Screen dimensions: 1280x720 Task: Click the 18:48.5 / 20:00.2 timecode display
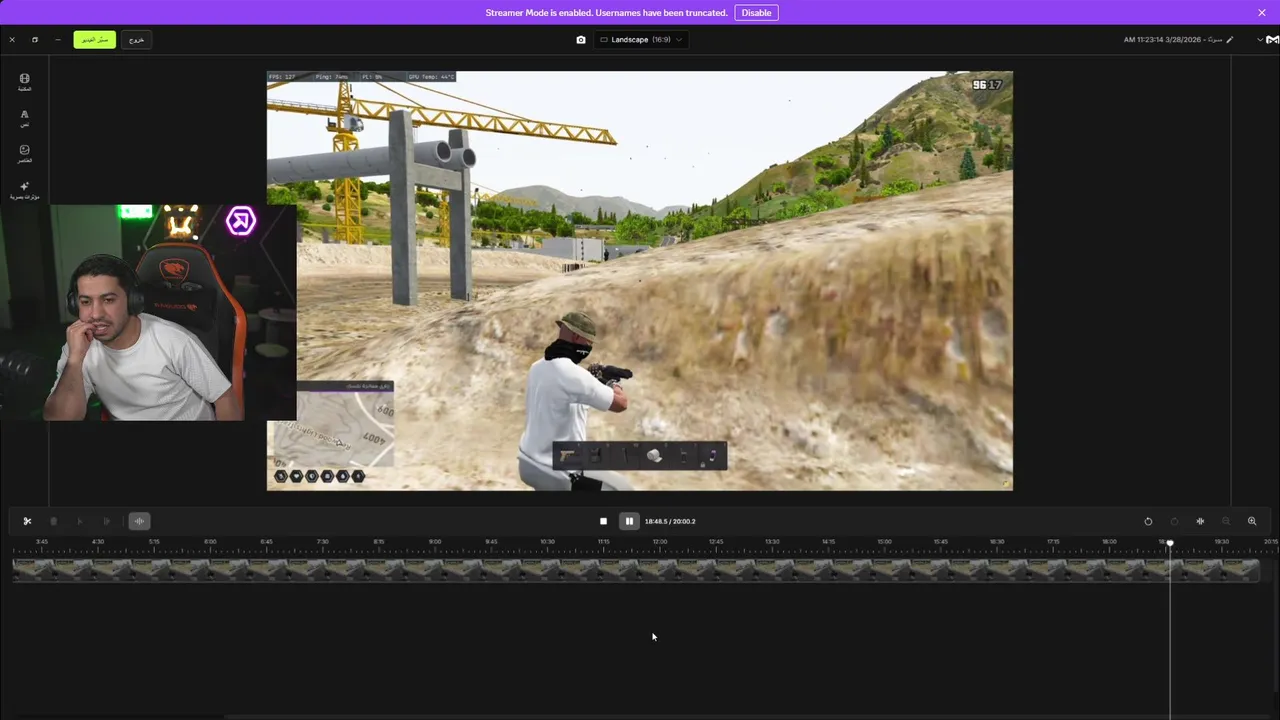click(x=670, y=521)
